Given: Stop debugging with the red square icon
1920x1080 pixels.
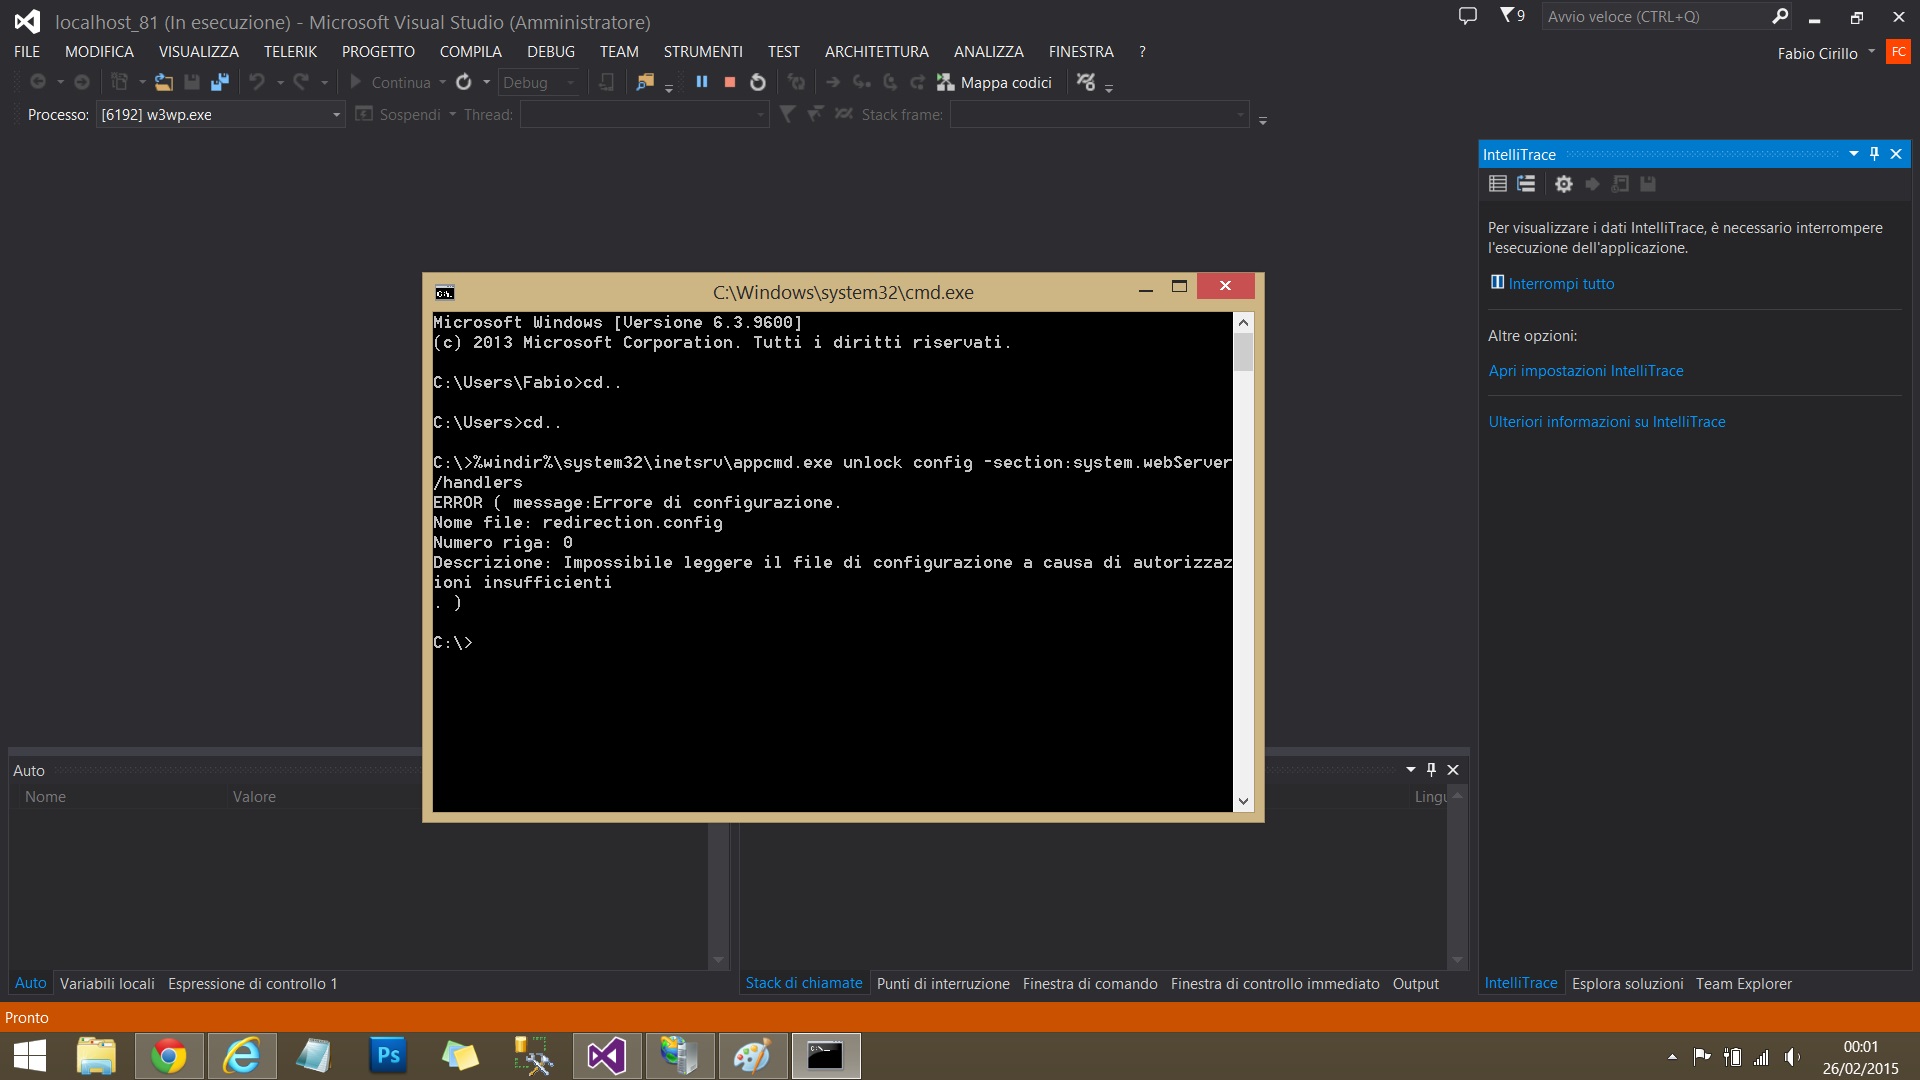Looking at the screenshot, I should (730, 82).
